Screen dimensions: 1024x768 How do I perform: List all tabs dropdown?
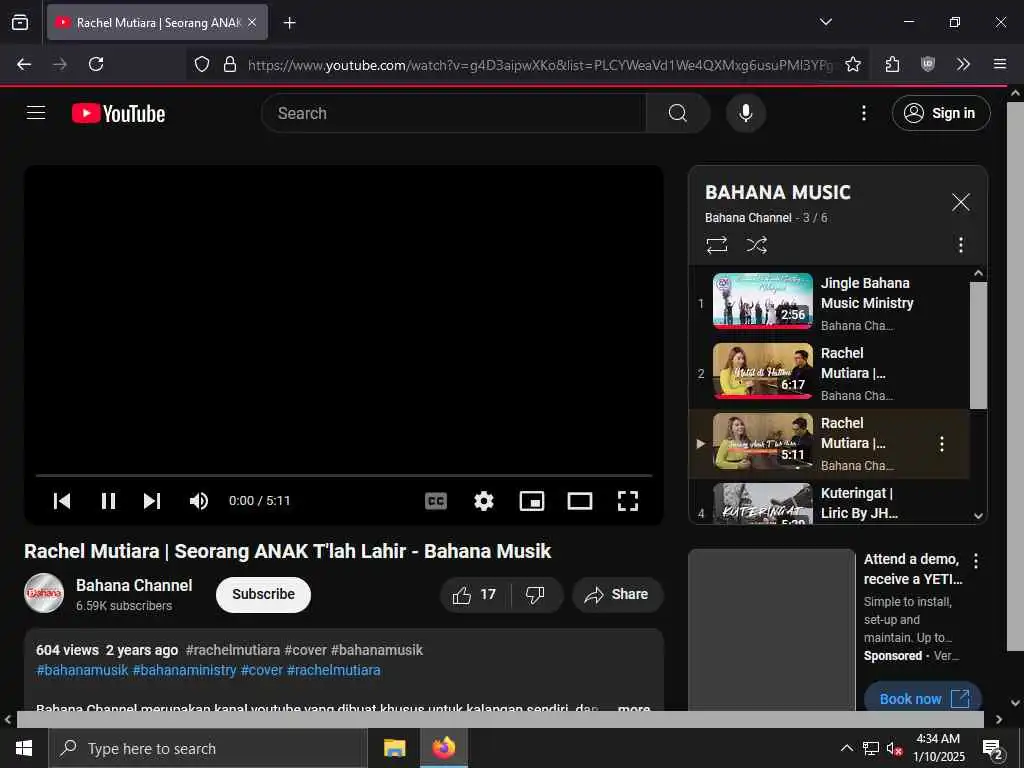click(825, 22)
